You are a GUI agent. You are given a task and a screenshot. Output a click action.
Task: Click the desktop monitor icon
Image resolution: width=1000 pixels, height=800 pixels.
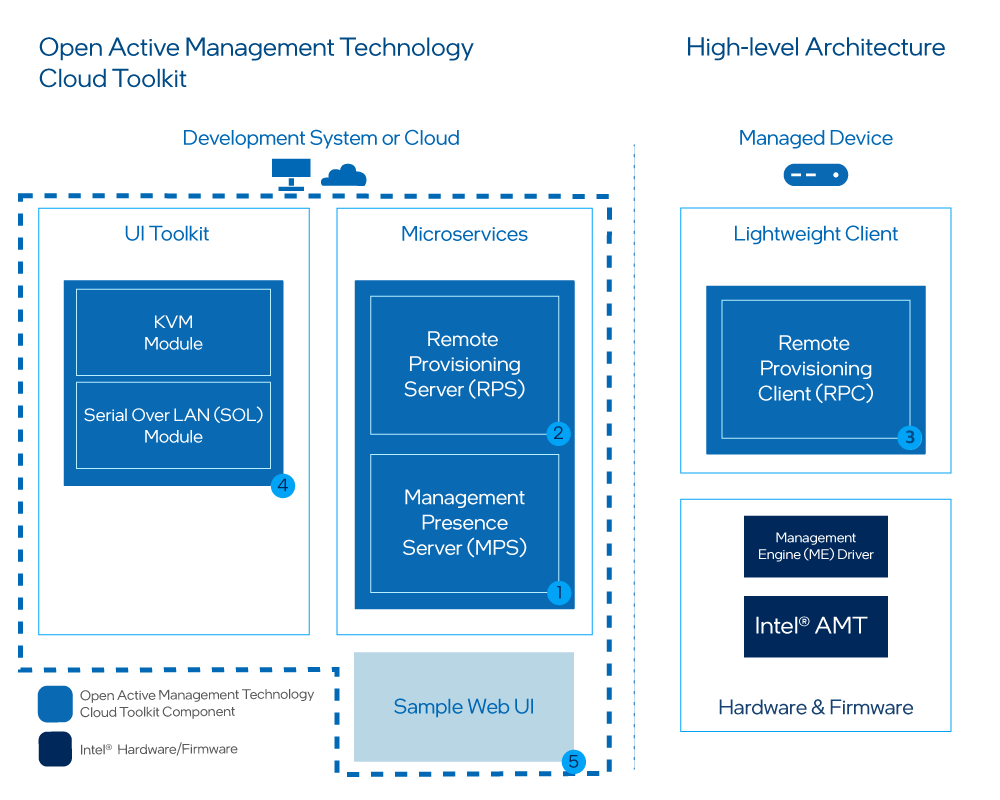pyautogui.click(x=291, y=174)
